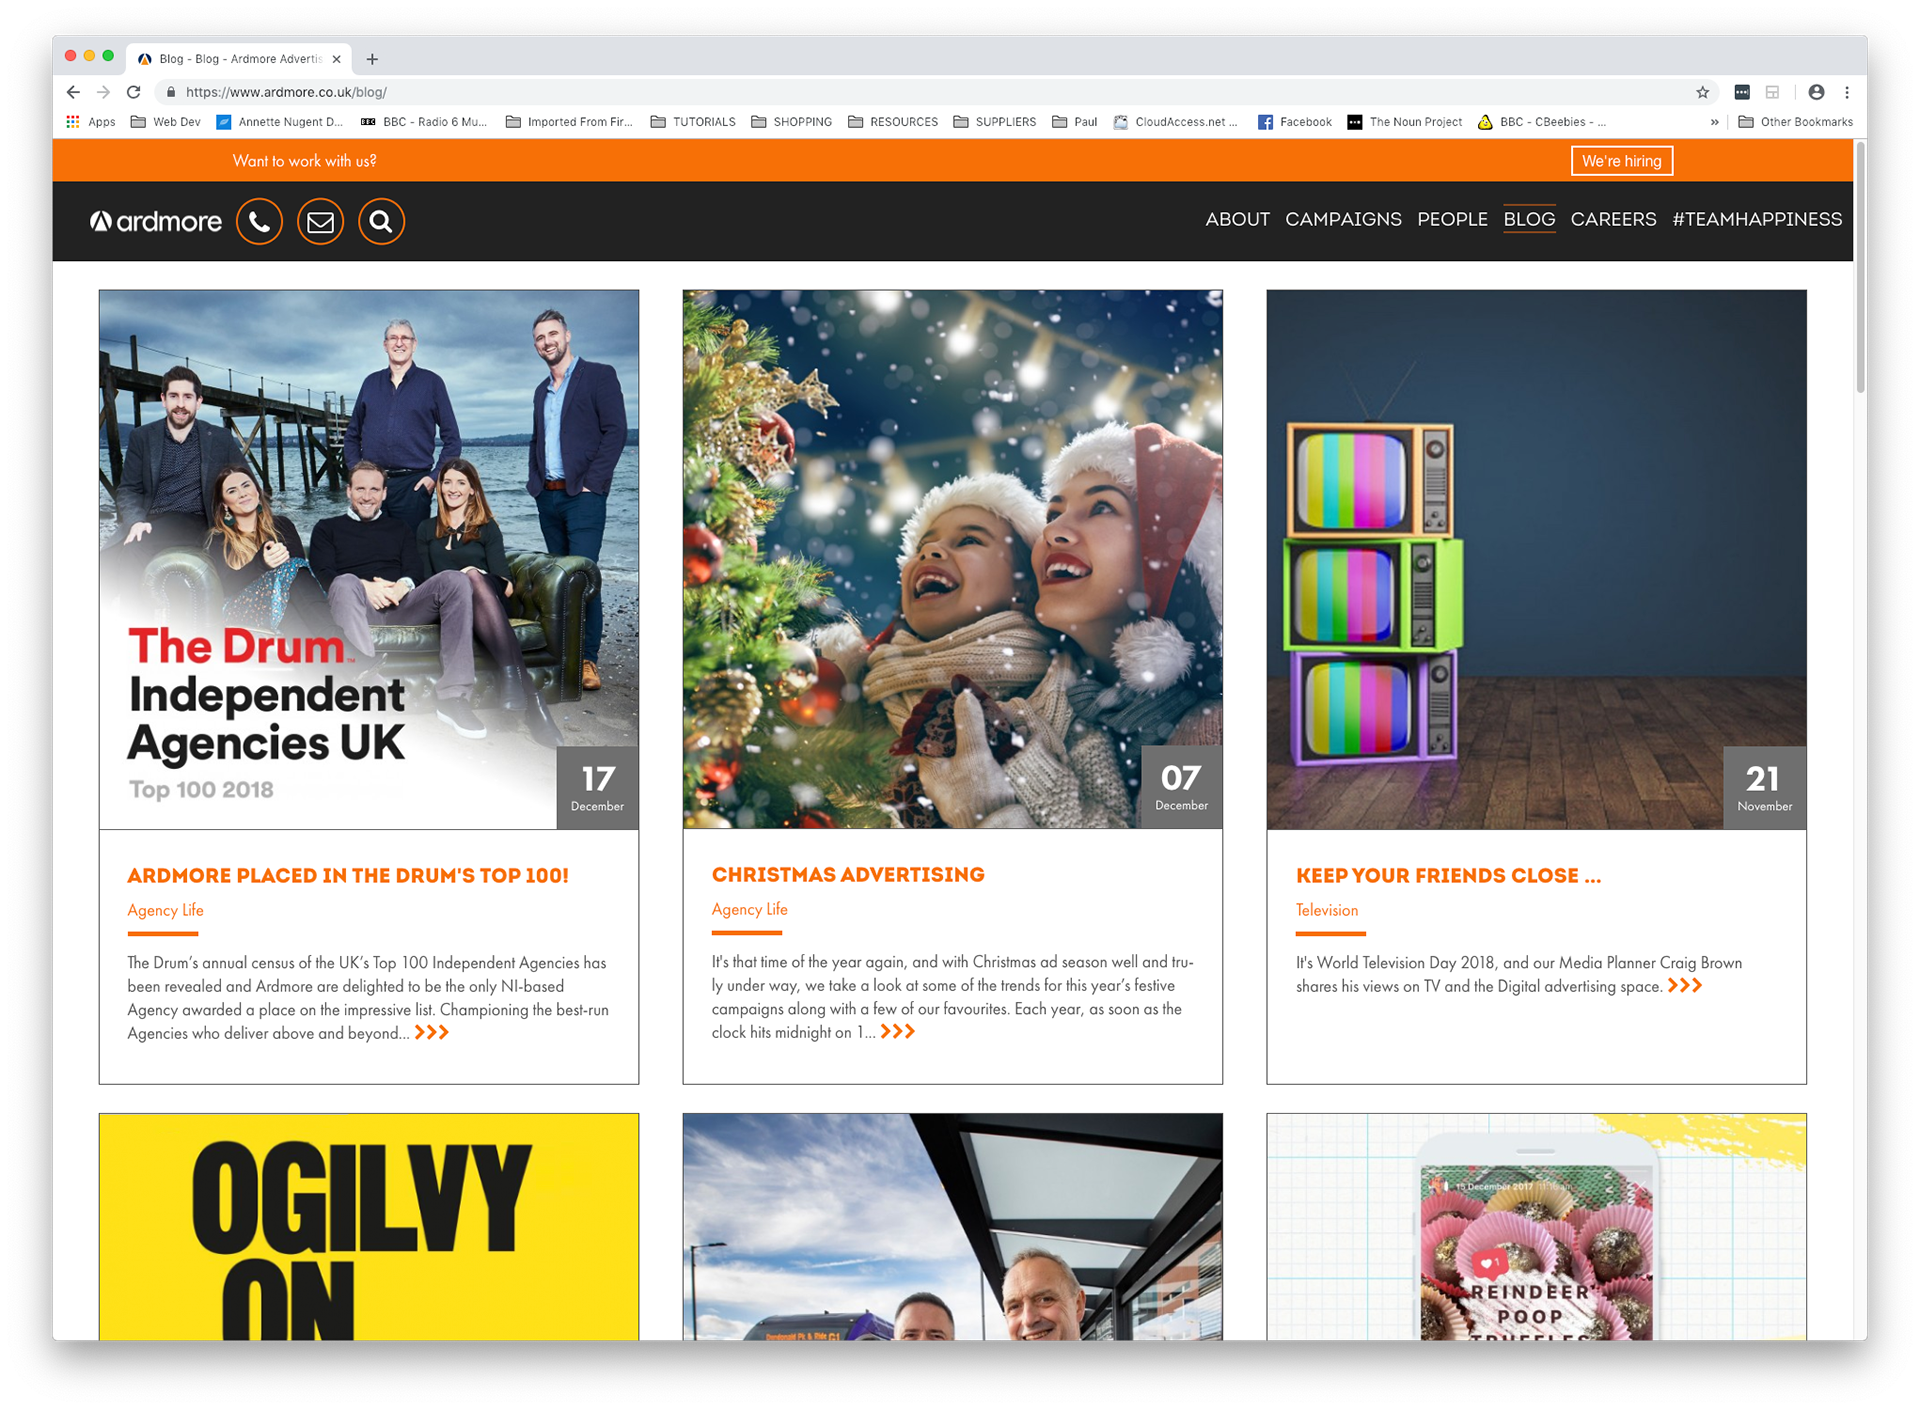Open the CAMPAIGNS menu item
The height and width of the screenshot is (1410, 1920).
(1343, 220)
